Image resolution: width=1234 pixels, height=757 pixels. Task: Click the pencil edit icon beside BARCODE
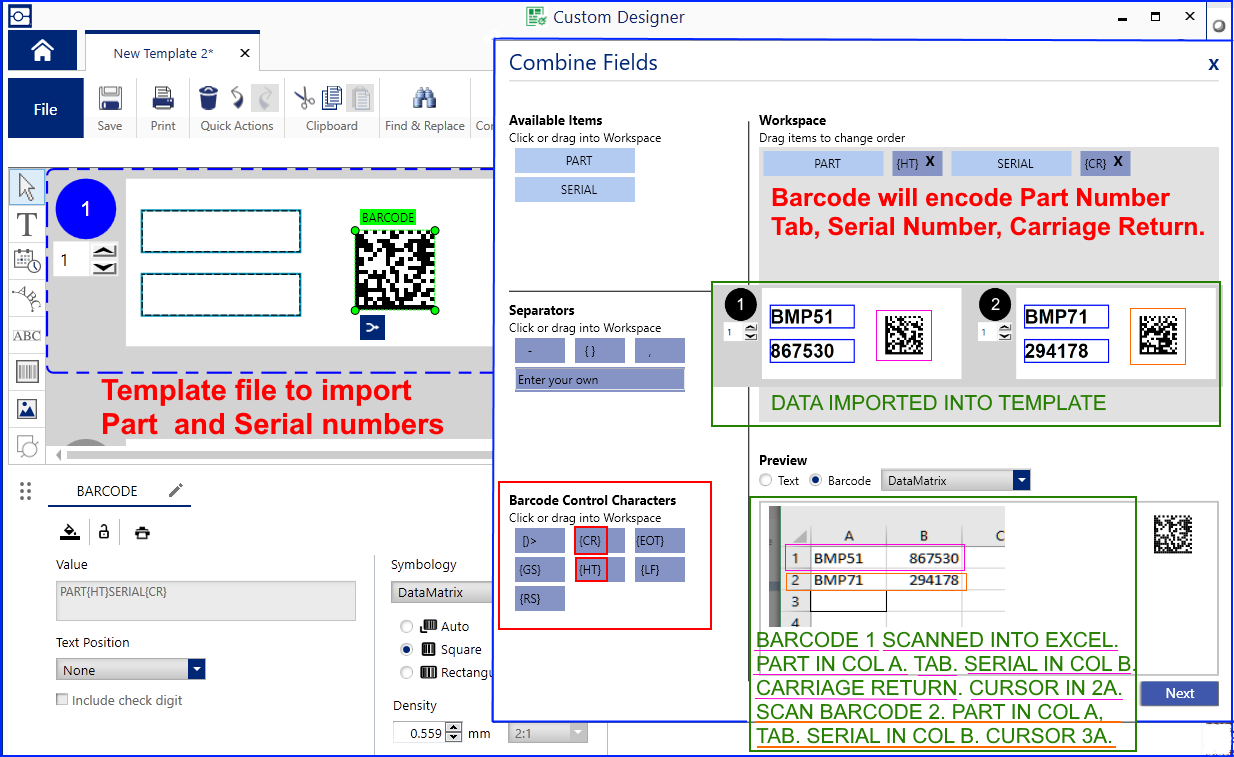point(176,490)
